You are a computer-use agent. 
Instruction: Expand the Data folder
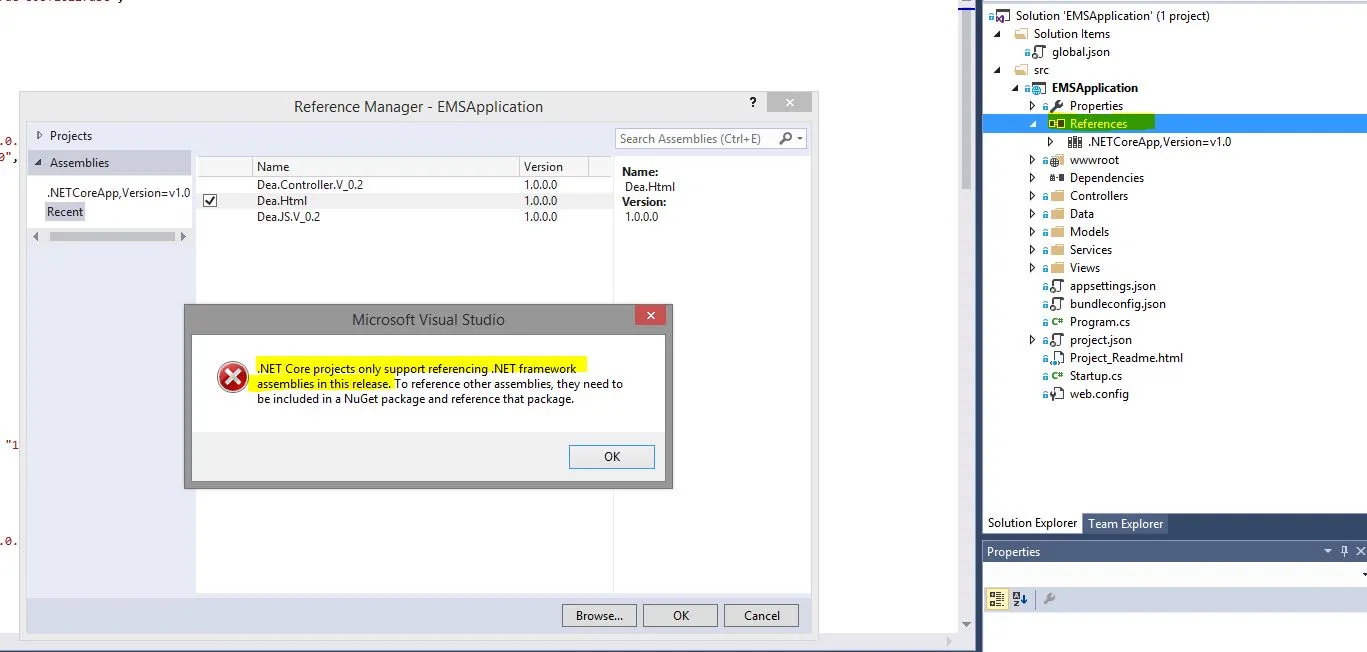click(x=1033, y=214)
